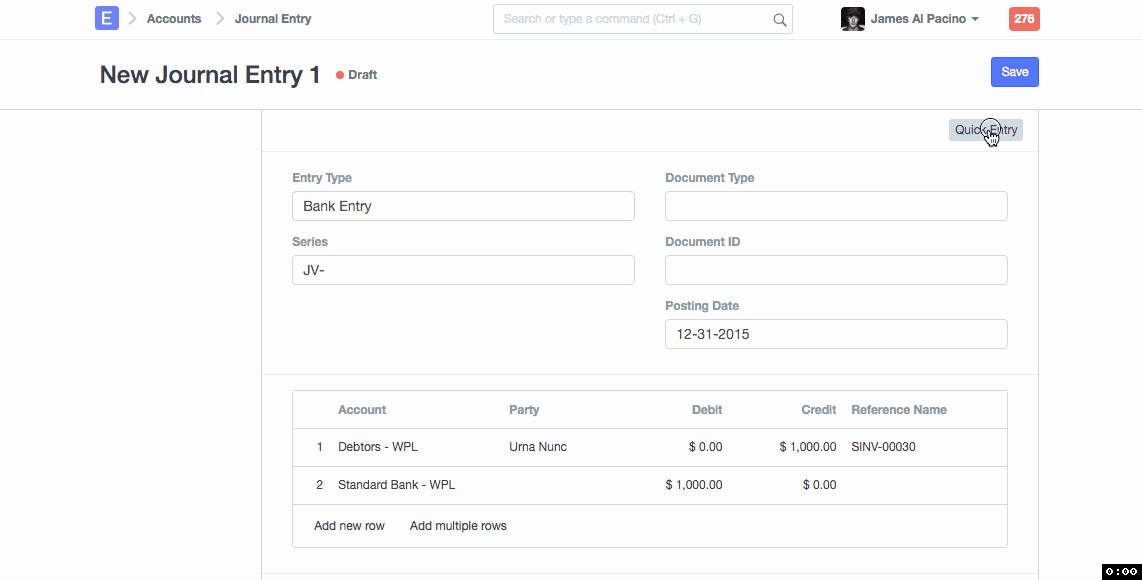Save the journal entry

pos(1014,72)
